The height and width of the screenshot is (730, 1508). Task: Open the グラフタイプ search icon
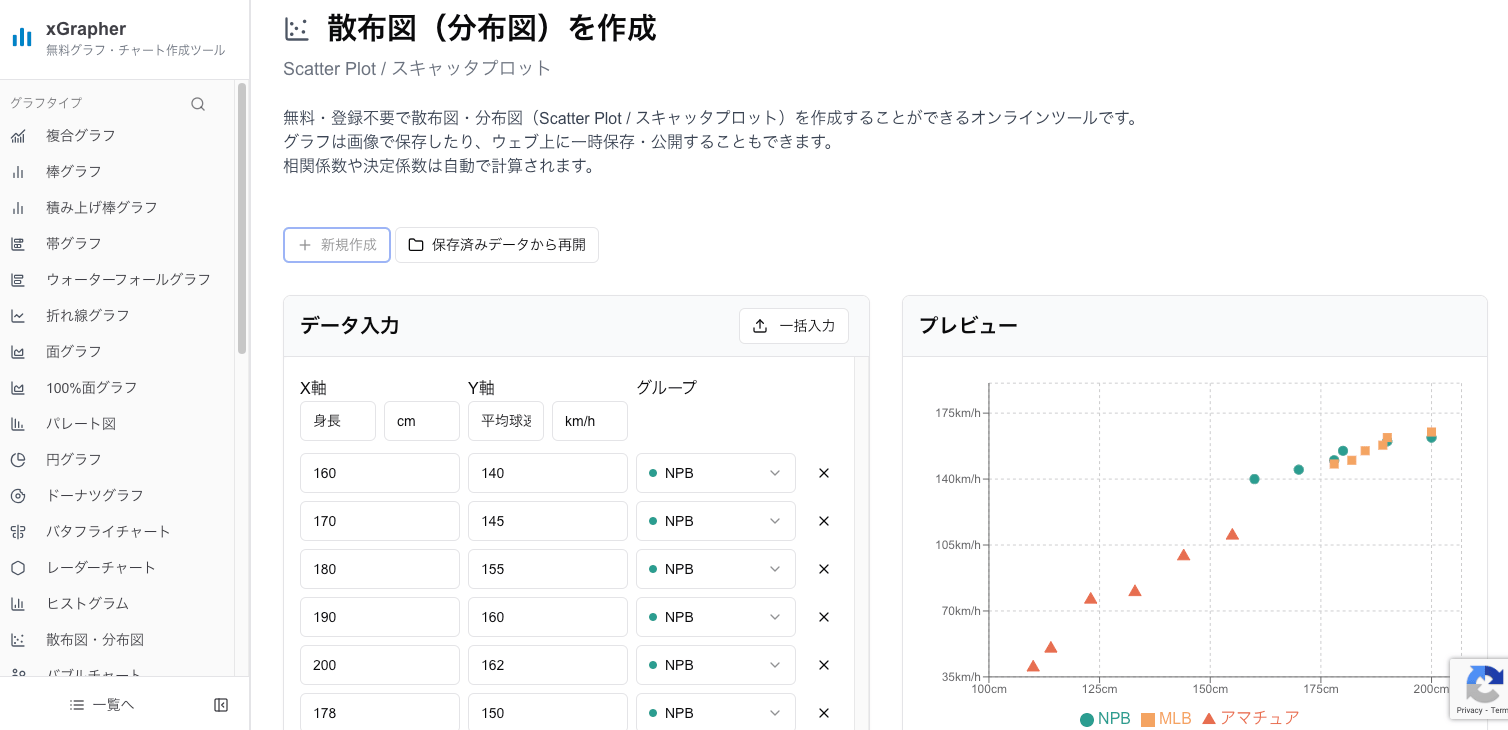coord(198,103)
